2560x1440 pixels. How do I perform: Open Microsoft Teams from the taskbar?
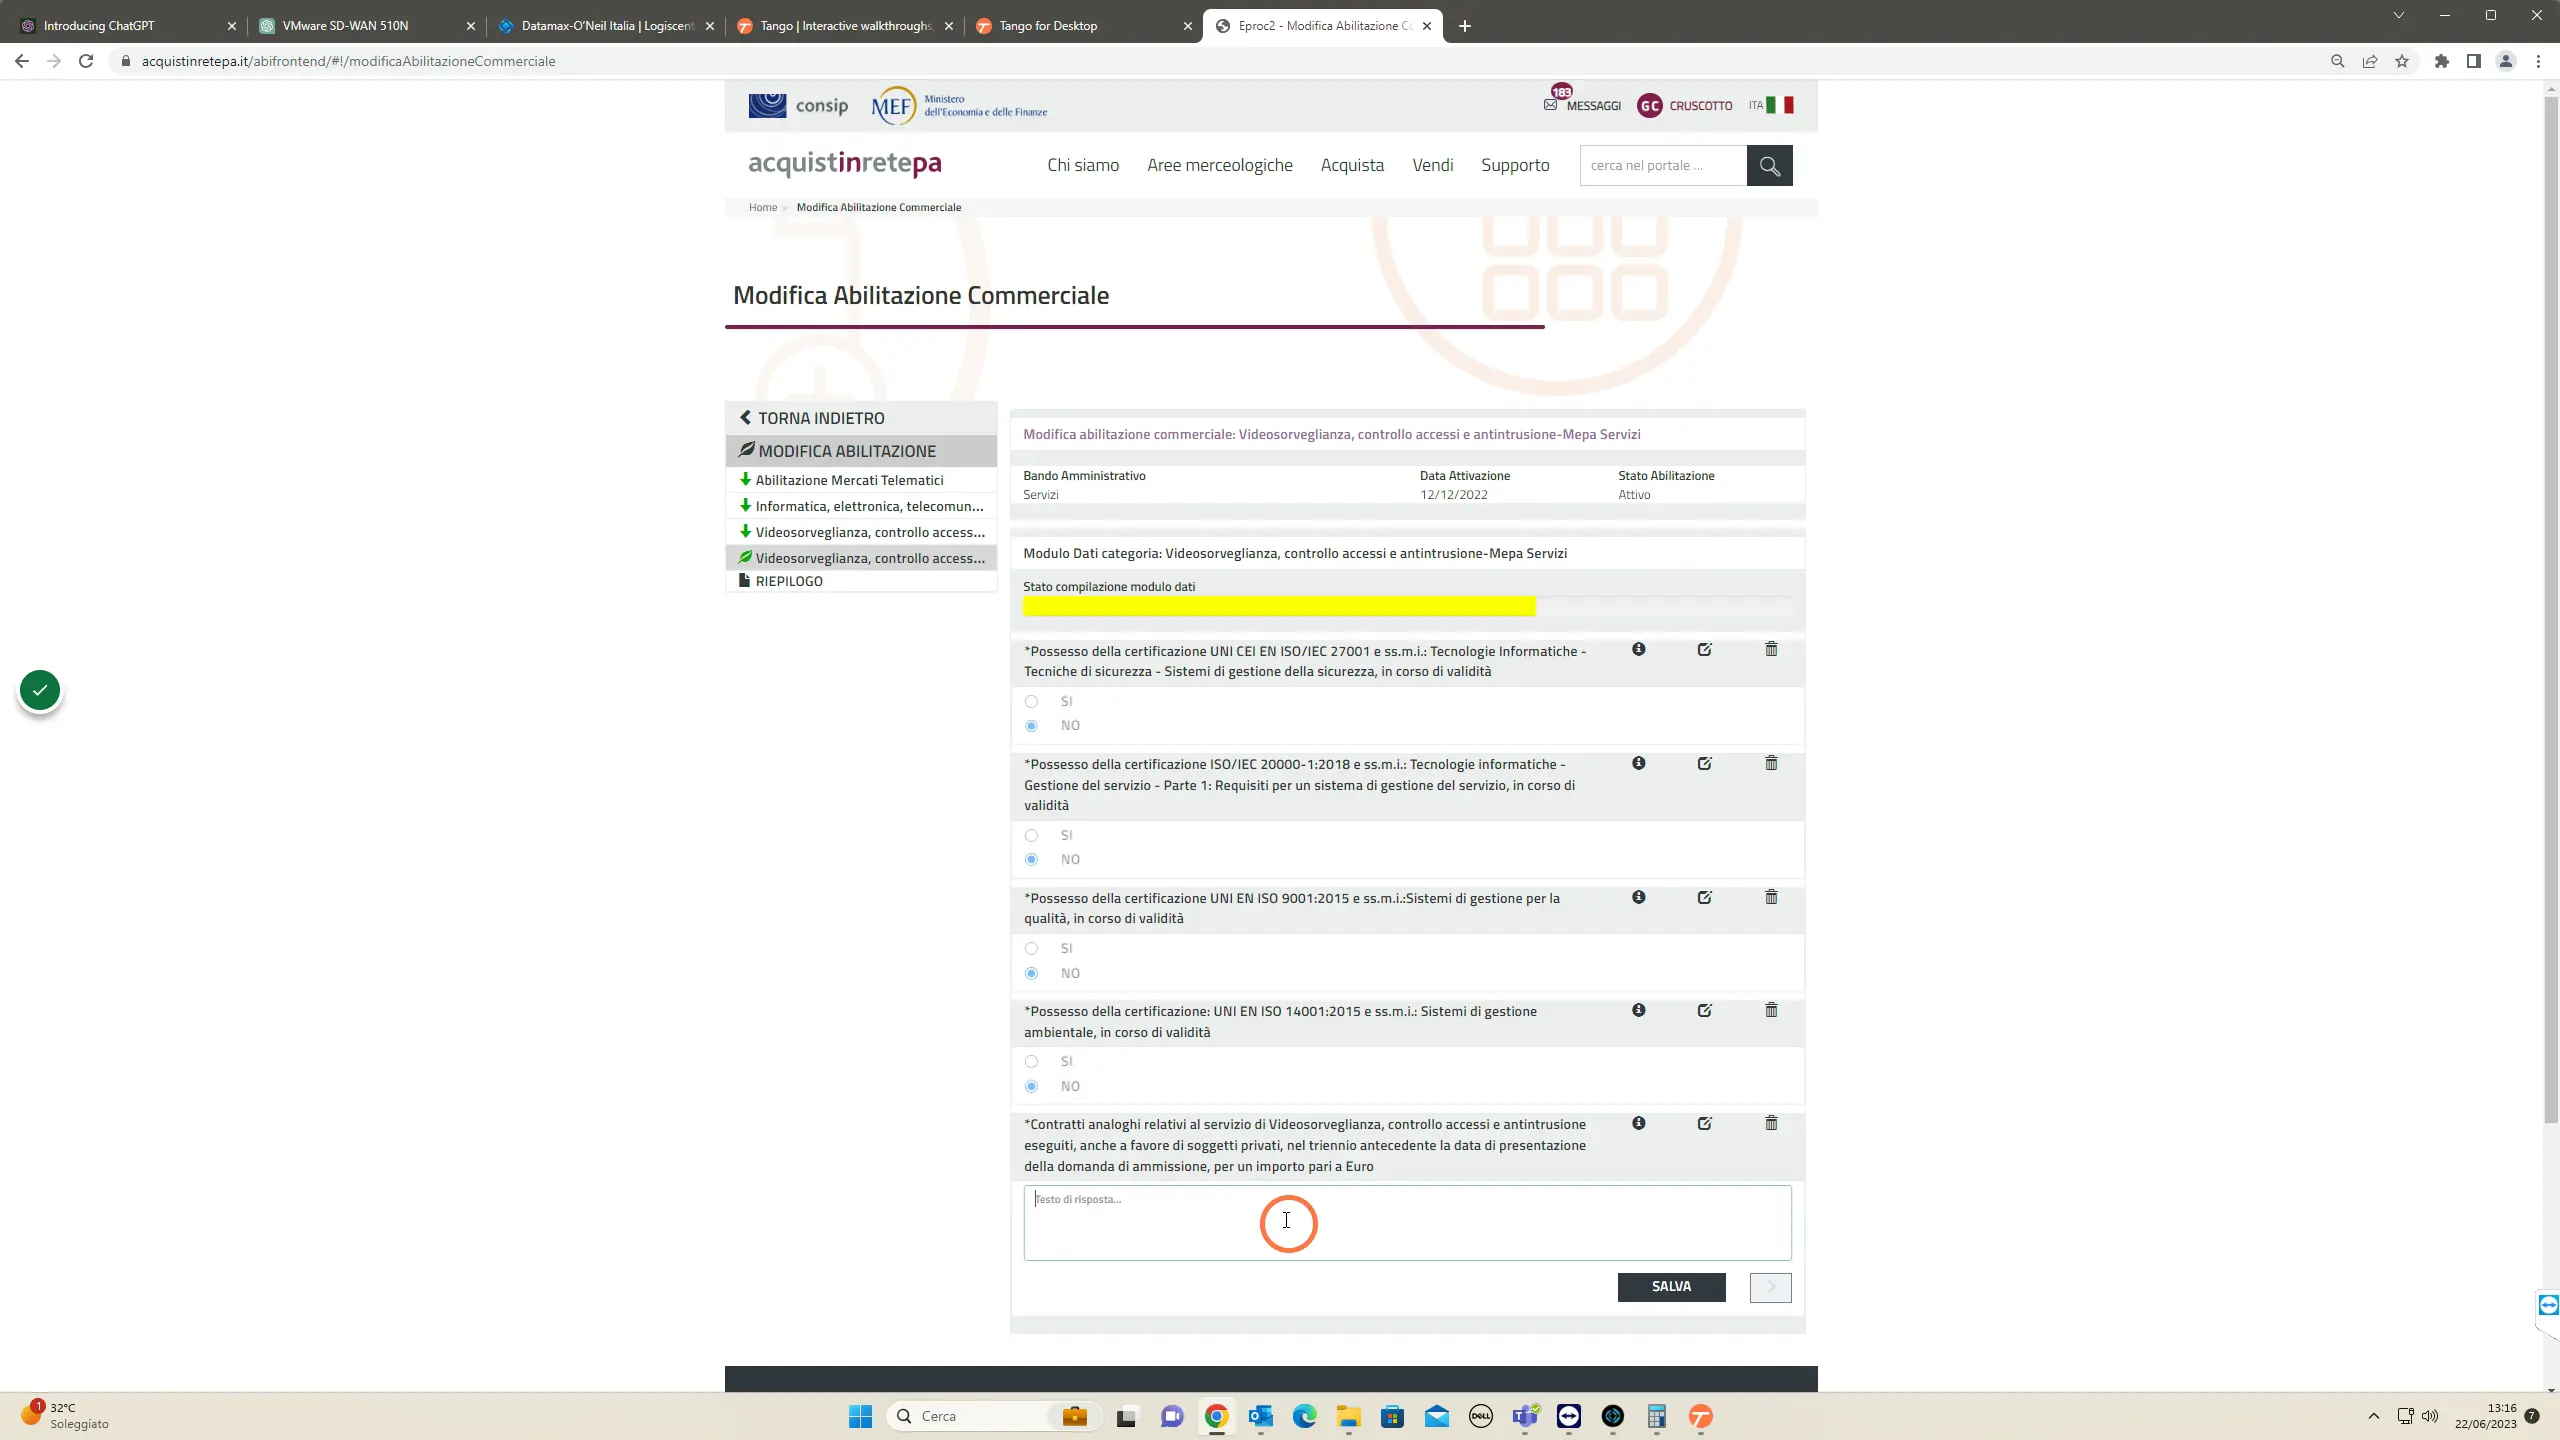click(1525, 1416)
